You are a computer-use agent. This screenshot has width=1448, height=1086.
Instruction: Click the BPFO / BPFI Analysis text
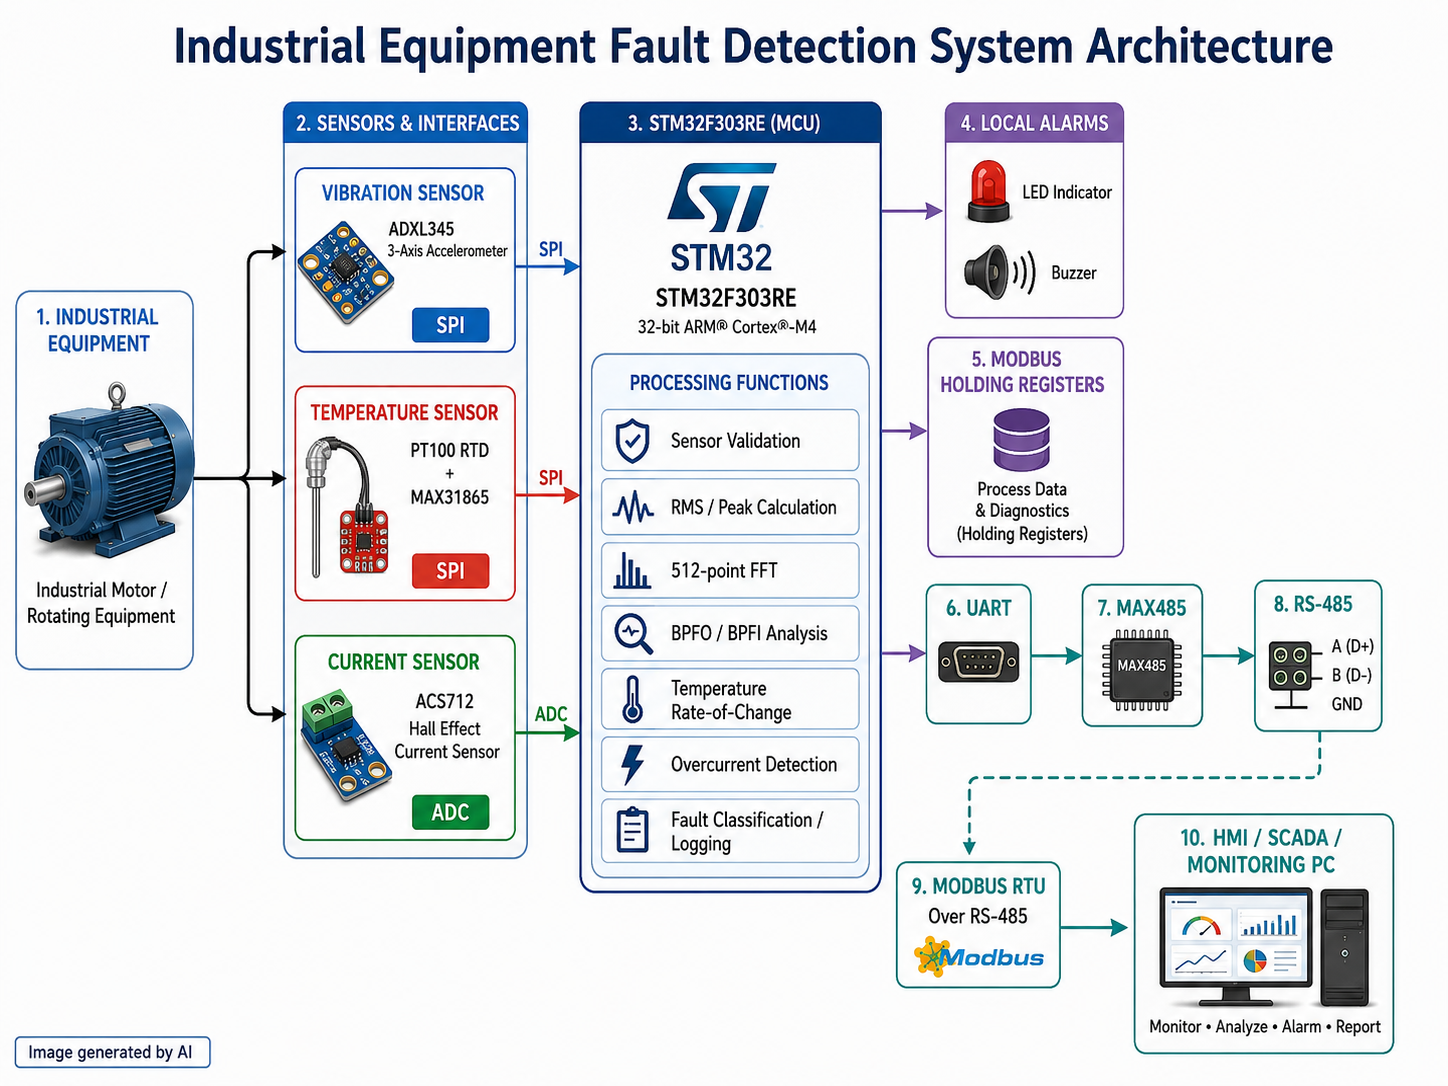coord(749,633)
